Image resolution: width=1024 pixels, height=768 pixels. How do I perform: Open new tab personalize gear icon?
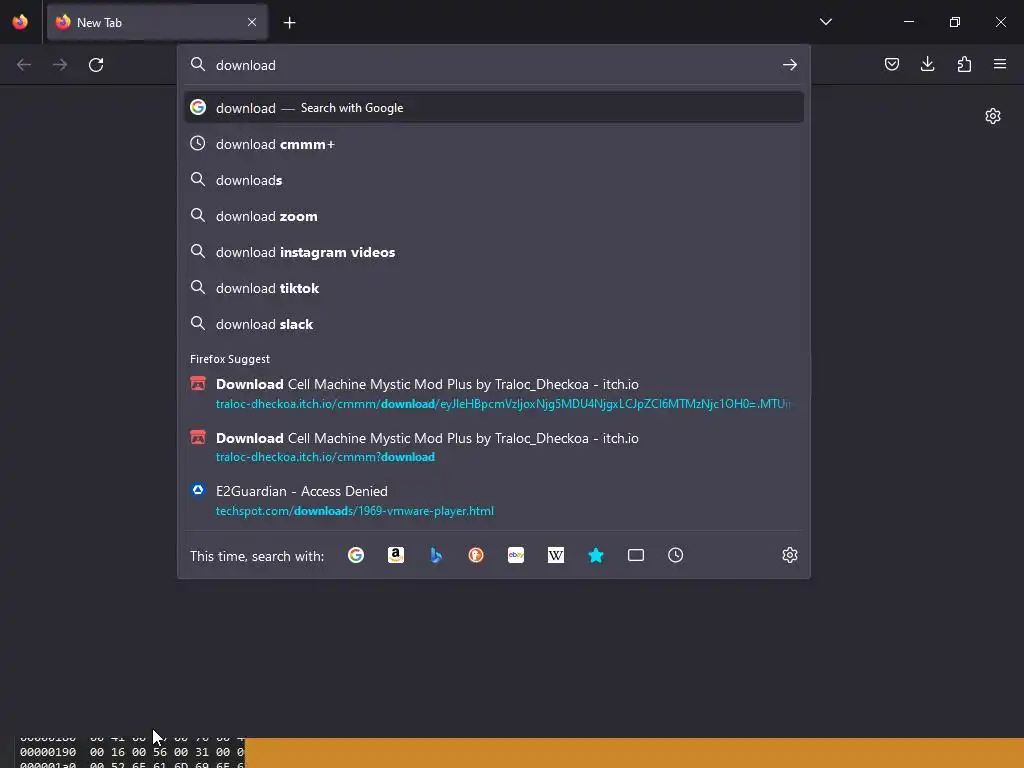click(x=993, y=116)
